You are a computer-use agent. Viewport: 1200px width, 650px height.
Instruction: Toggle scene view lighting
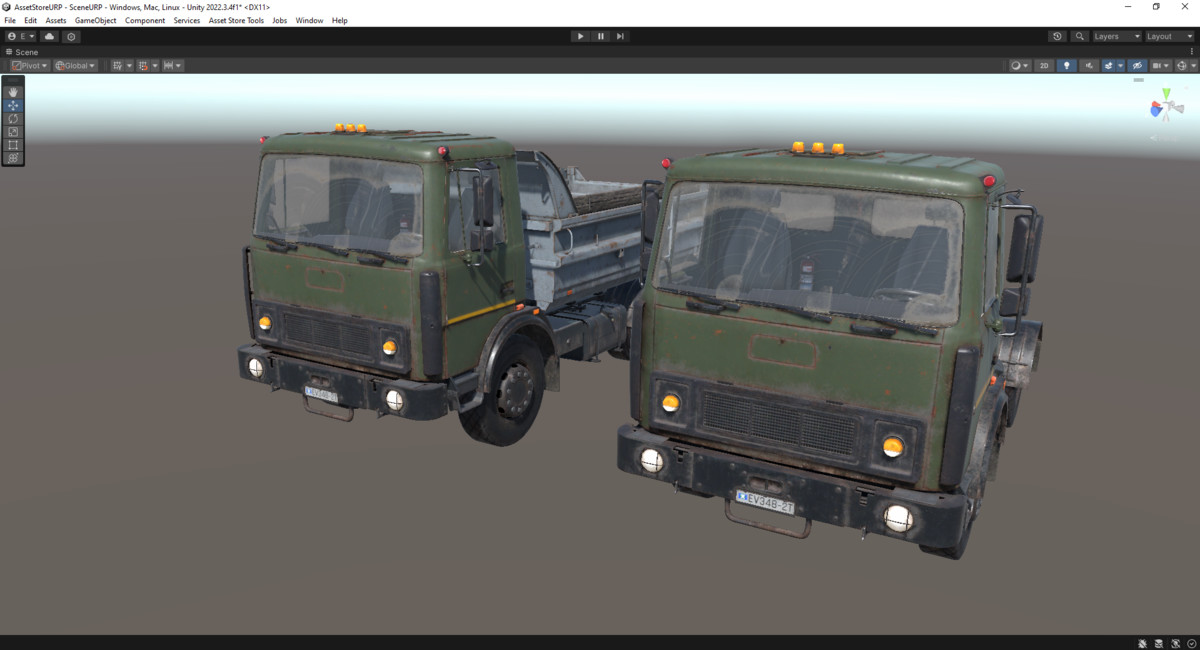[x=1066, y=65]
